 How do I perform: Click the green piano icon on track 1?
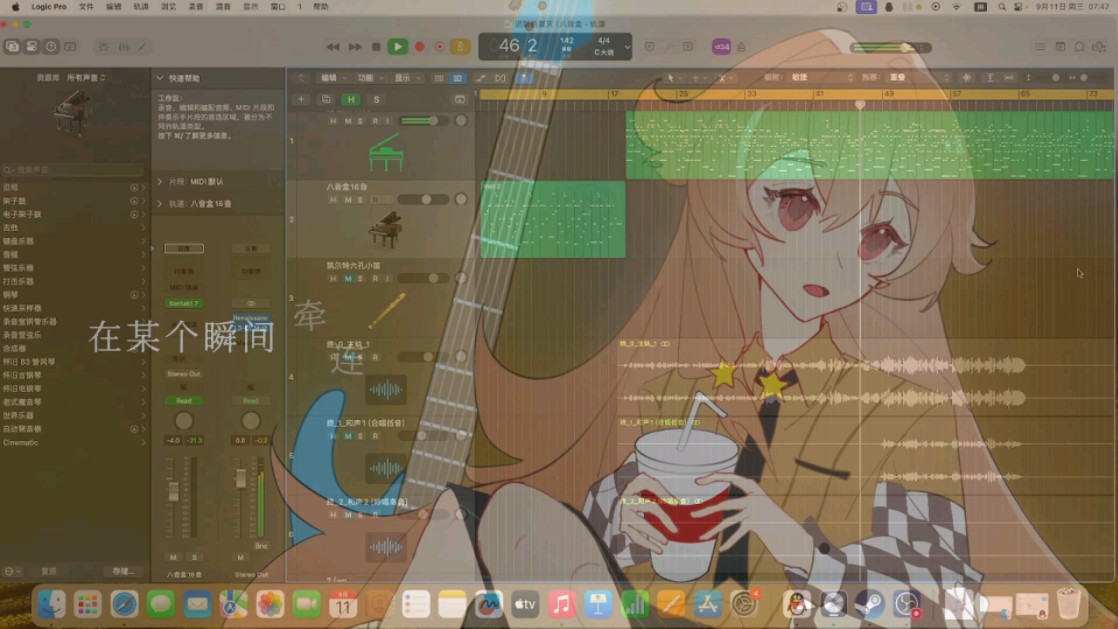(386, 153)
